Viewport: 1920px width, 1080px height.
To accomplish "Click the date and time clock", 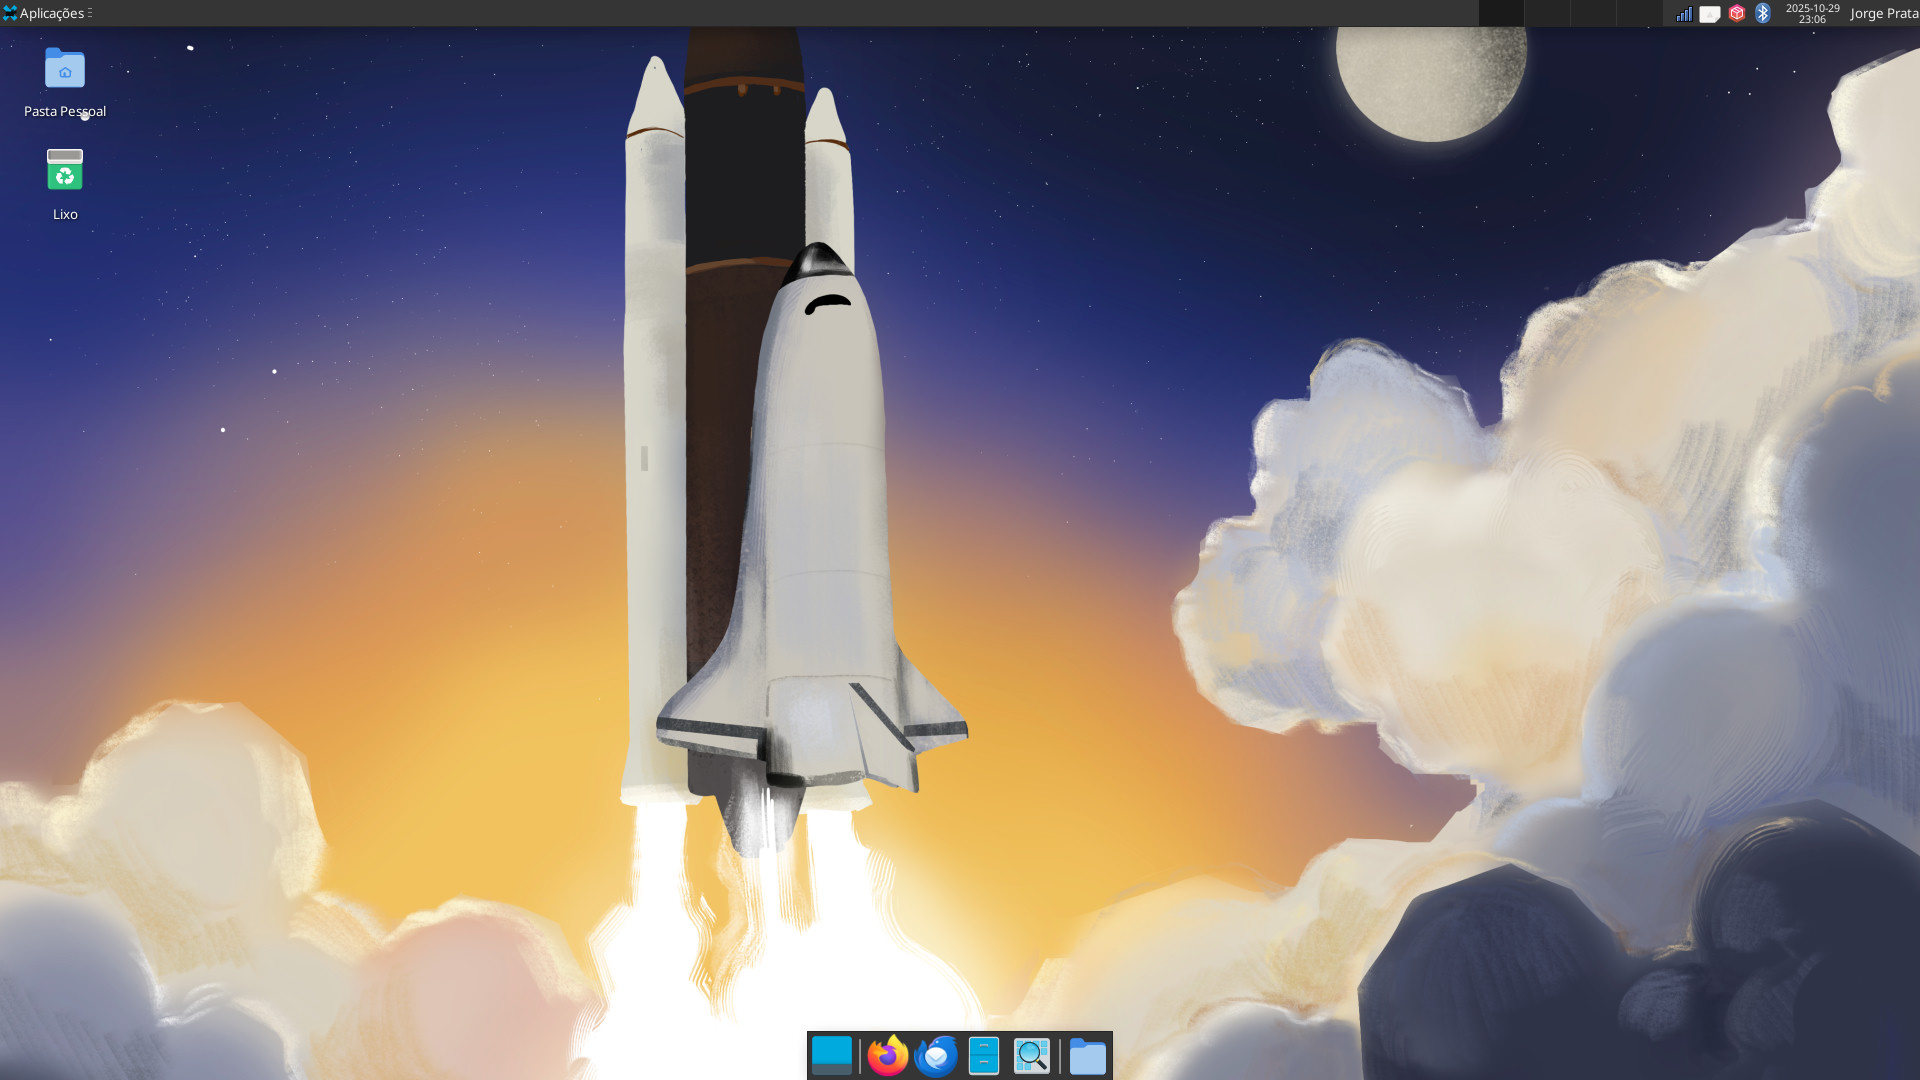I will pos(1812,13).
